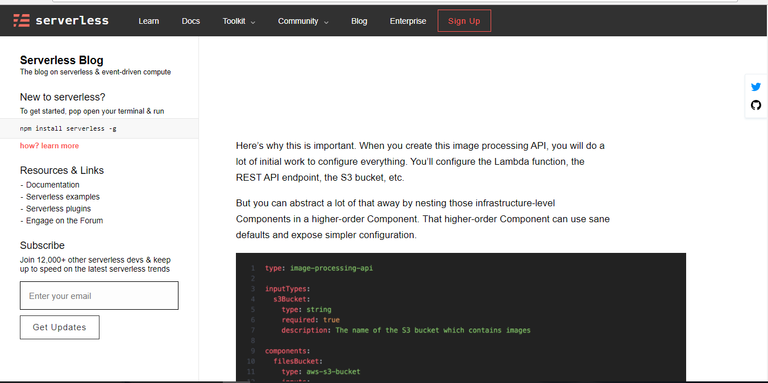
Task: Click 'how? learn more' link
Action: pyautogui.click(x=49, y=145)
